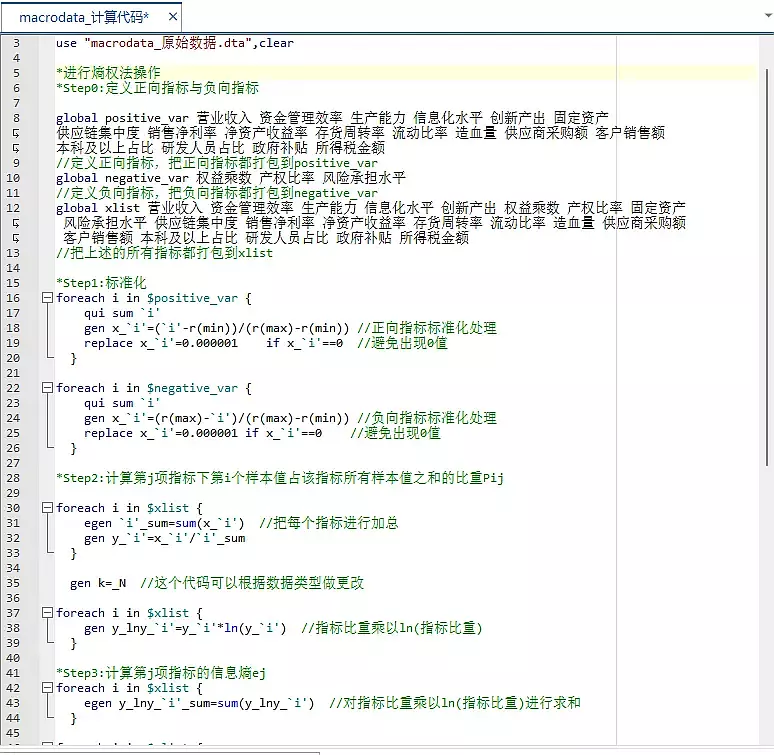The height and width of the screenshot is (755, 774).
Task: Click the comment //避免出现0值 on line 25
Action: [395, 433]
